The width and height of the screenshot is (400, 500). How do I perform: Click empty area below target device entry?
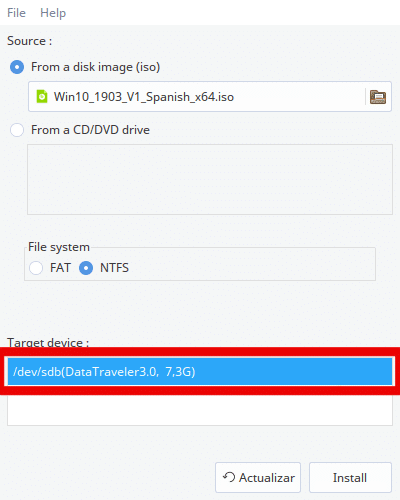(x=200, y=410)
